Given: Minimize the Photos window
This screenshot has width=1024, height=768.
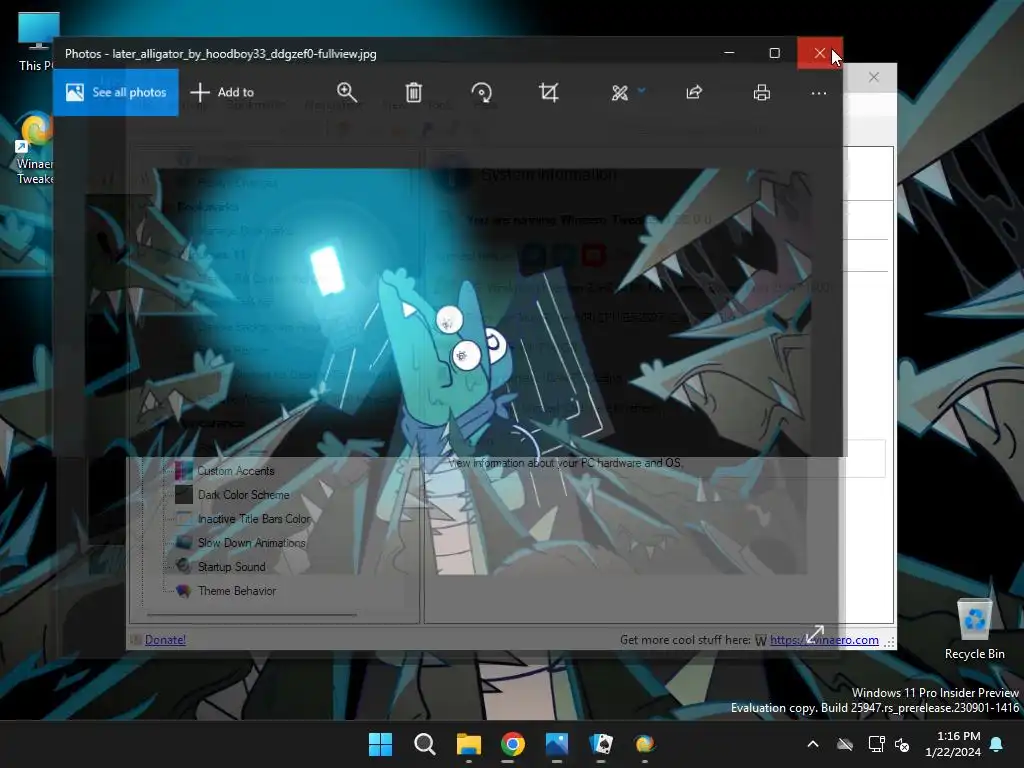Looking at the screenshot, I should (x=729, y=53).
